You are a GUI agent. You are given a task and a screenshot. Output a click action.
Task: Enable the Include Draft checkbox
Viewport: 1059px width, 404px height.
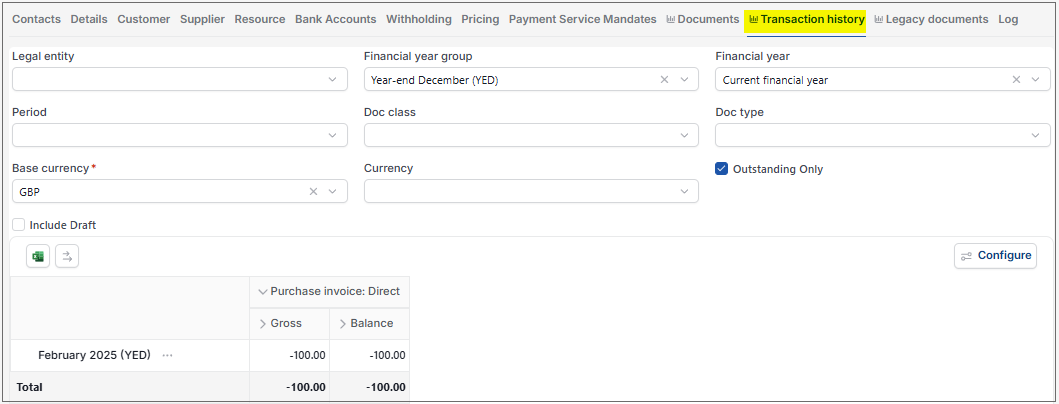pos(18,225)
